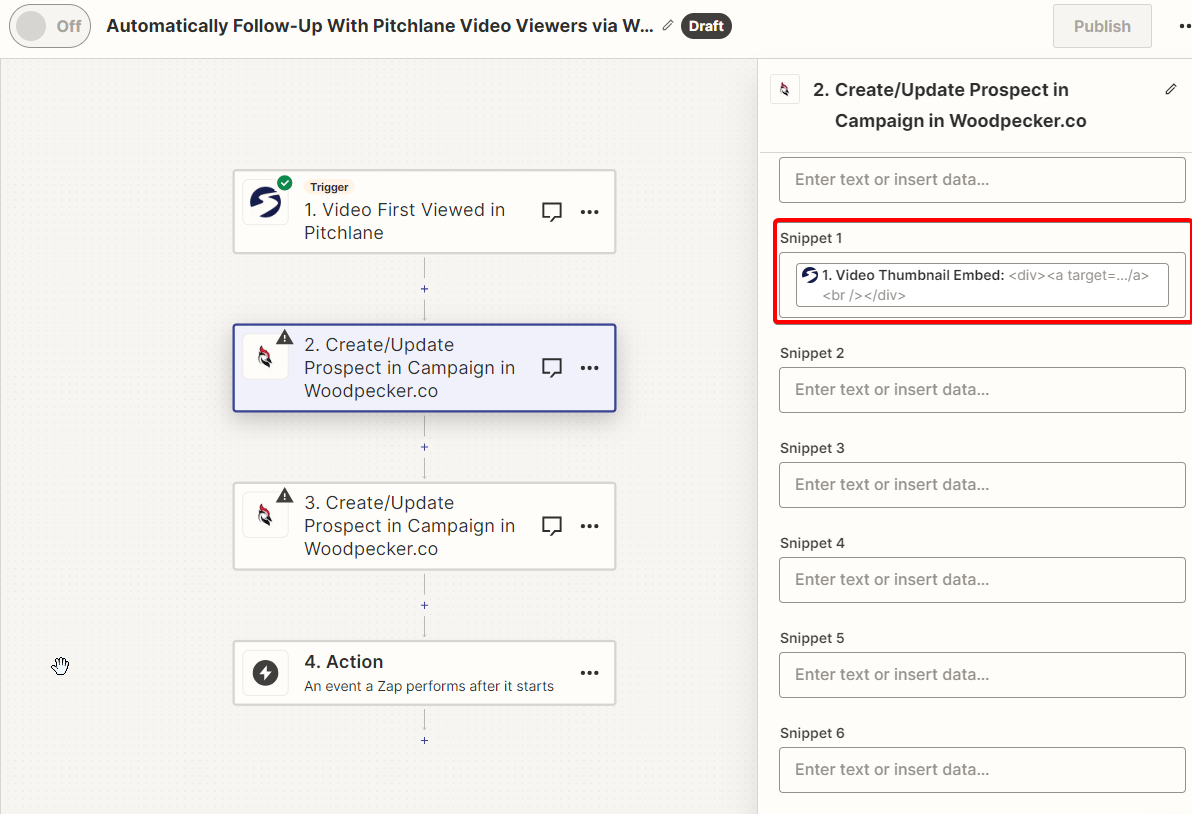Viewport: 1192px width, 814px height.
Task: Click the Snippet 2 input field
Action: click(981, 390)
